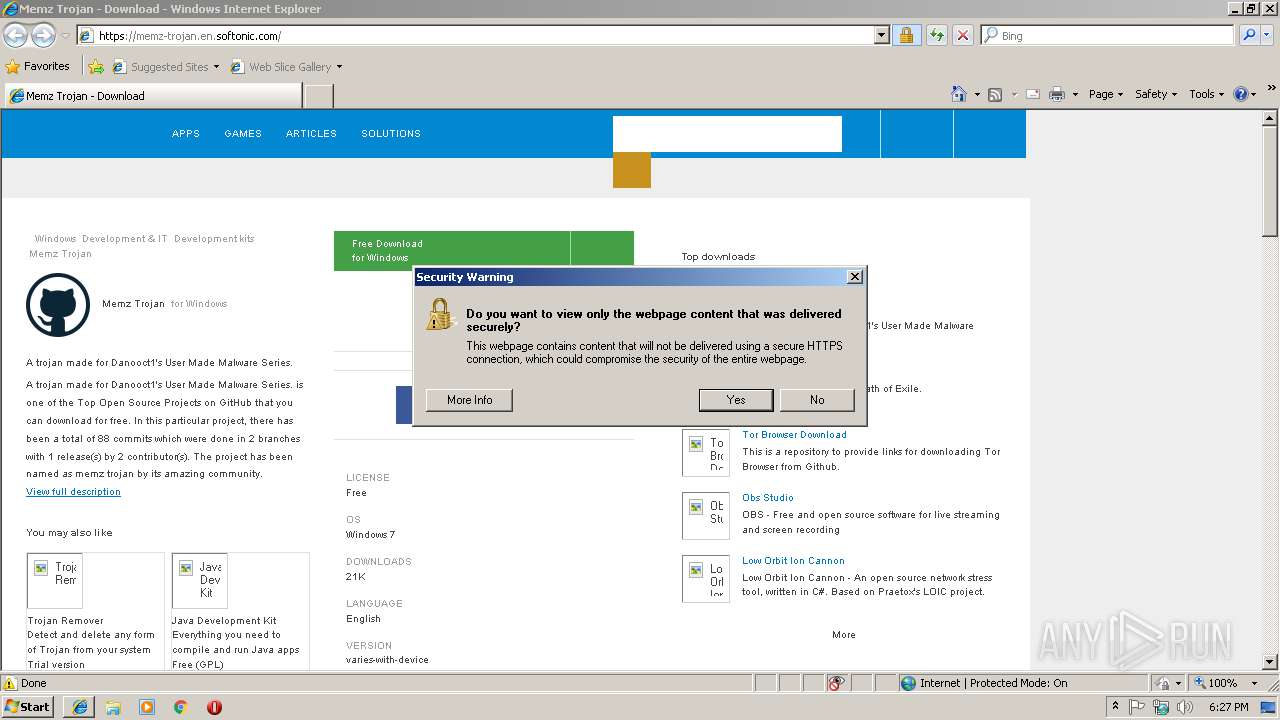Click No in the Security Warning dialog
Viewport: 1280px width, 720px height.
pos(817,400)
